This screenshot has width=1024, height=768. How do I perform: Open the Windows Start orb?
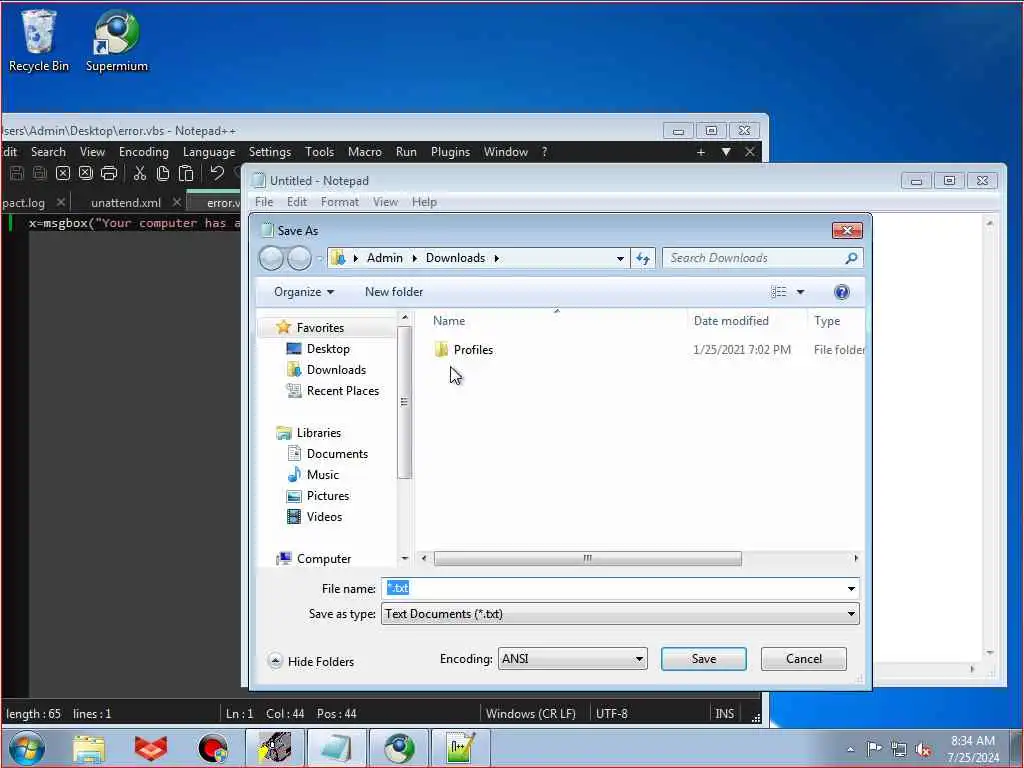[27, 748]
